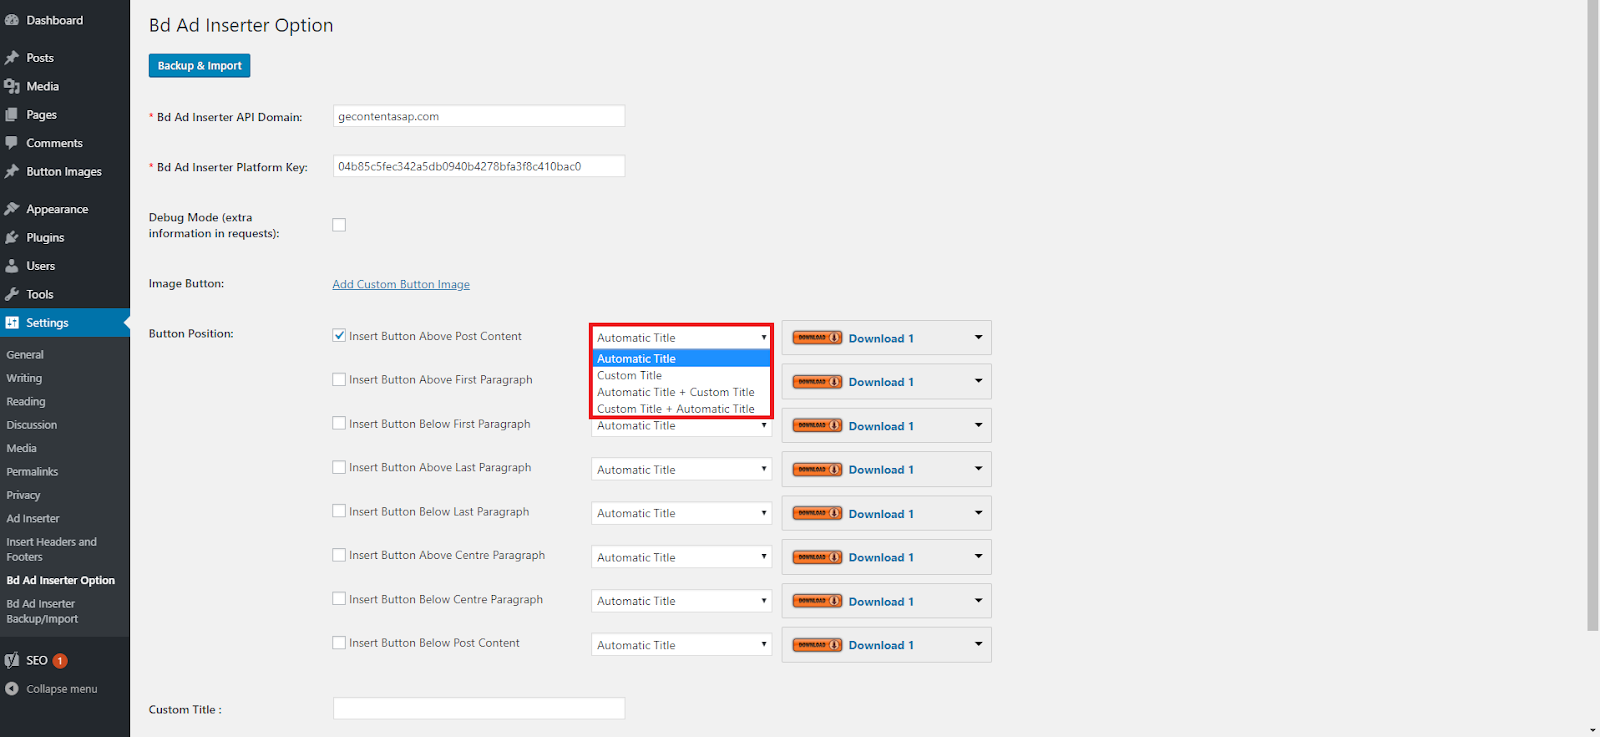Click the Bd Ad Inserter Platform Key field

pos(479,166)
